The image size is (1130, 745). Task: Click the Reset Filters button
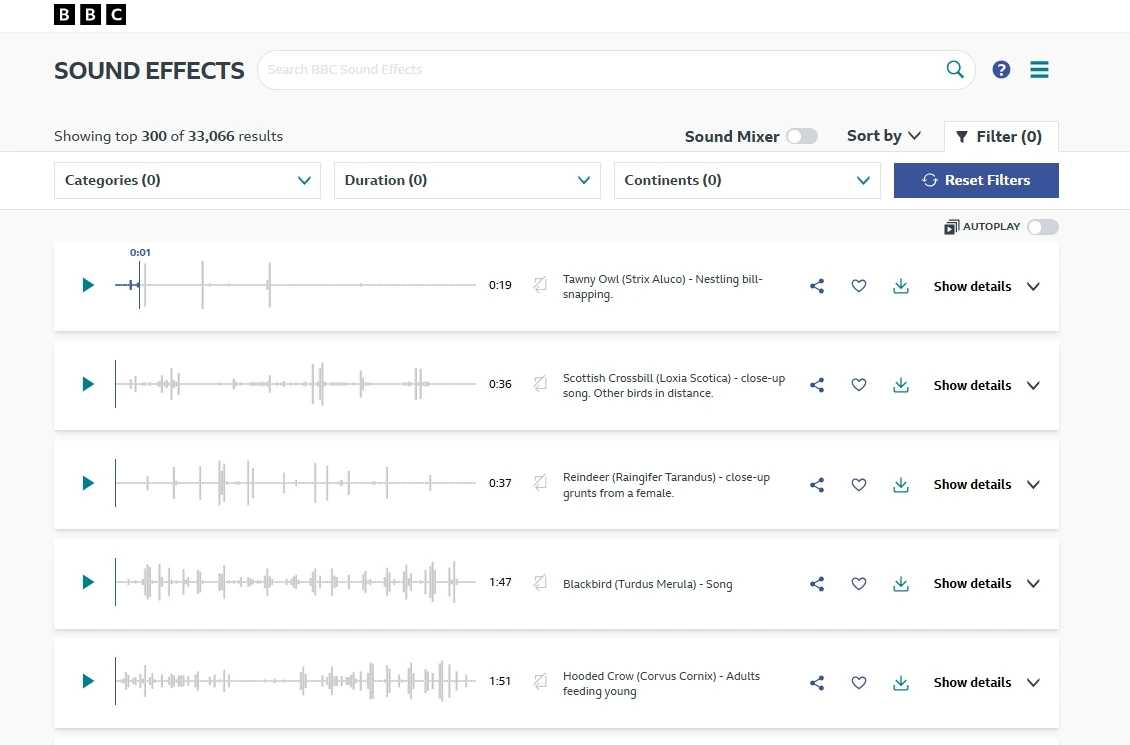(x=976, y=180)
